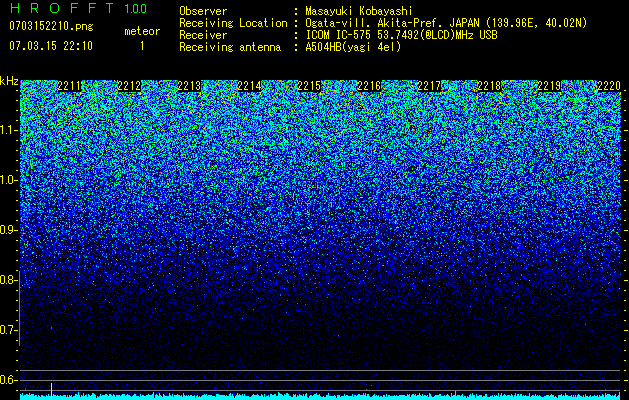Click the 0.6 frequency axis label
This screenshot has height=400, width=629.
coord(8,380)
